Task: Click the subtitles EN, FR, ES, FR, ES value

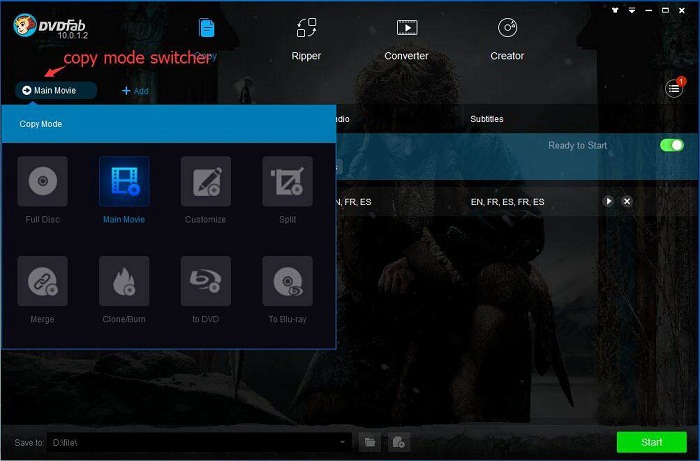Action: pos(508,202)
